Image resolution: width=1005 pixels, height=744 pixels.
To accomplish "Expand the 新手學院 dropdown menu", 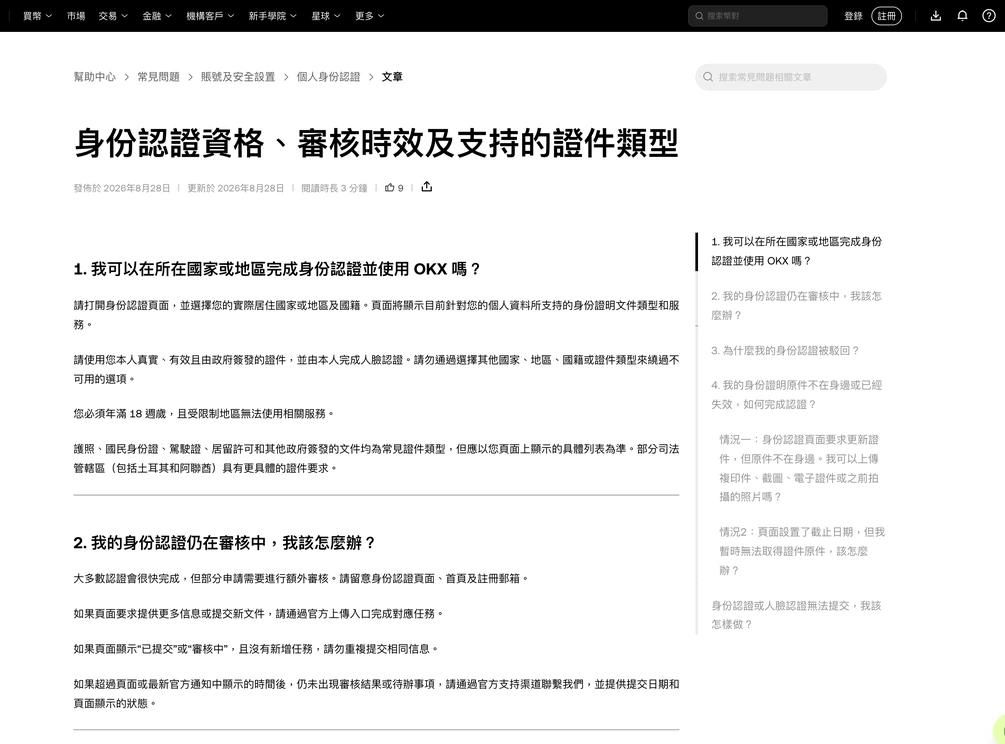I will pos(272,16).
